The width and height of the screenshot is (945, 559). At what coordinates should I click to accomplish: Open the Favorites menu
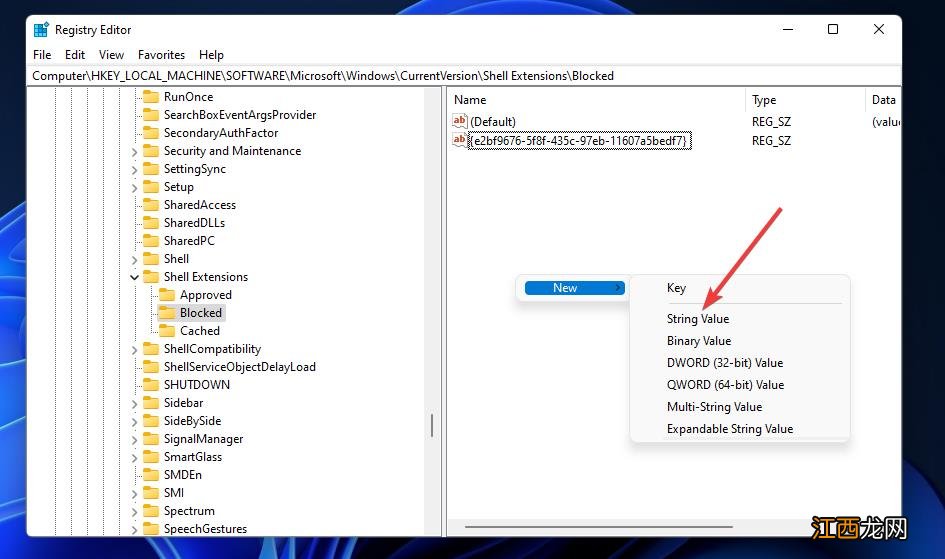(161, 55)
